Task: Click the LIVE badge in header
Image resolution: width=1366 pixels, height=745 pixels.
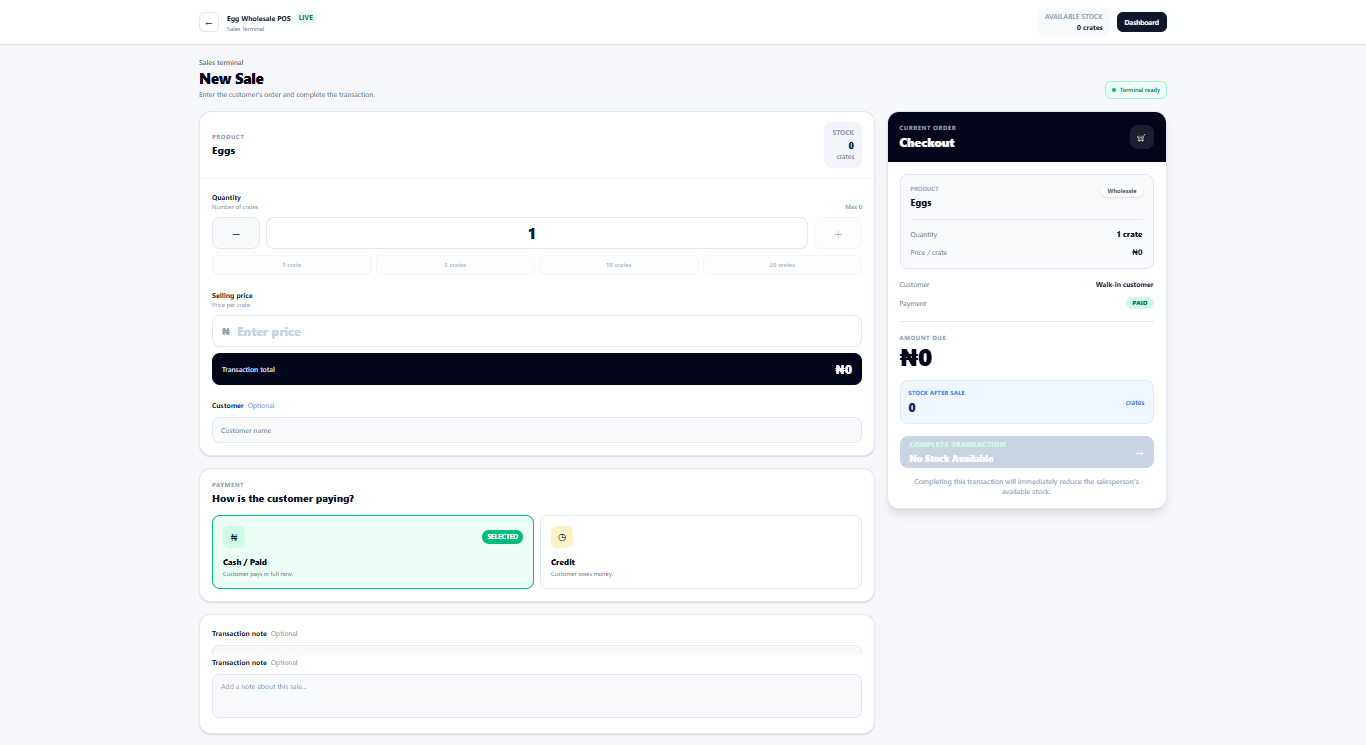Action: pos(306,18)
